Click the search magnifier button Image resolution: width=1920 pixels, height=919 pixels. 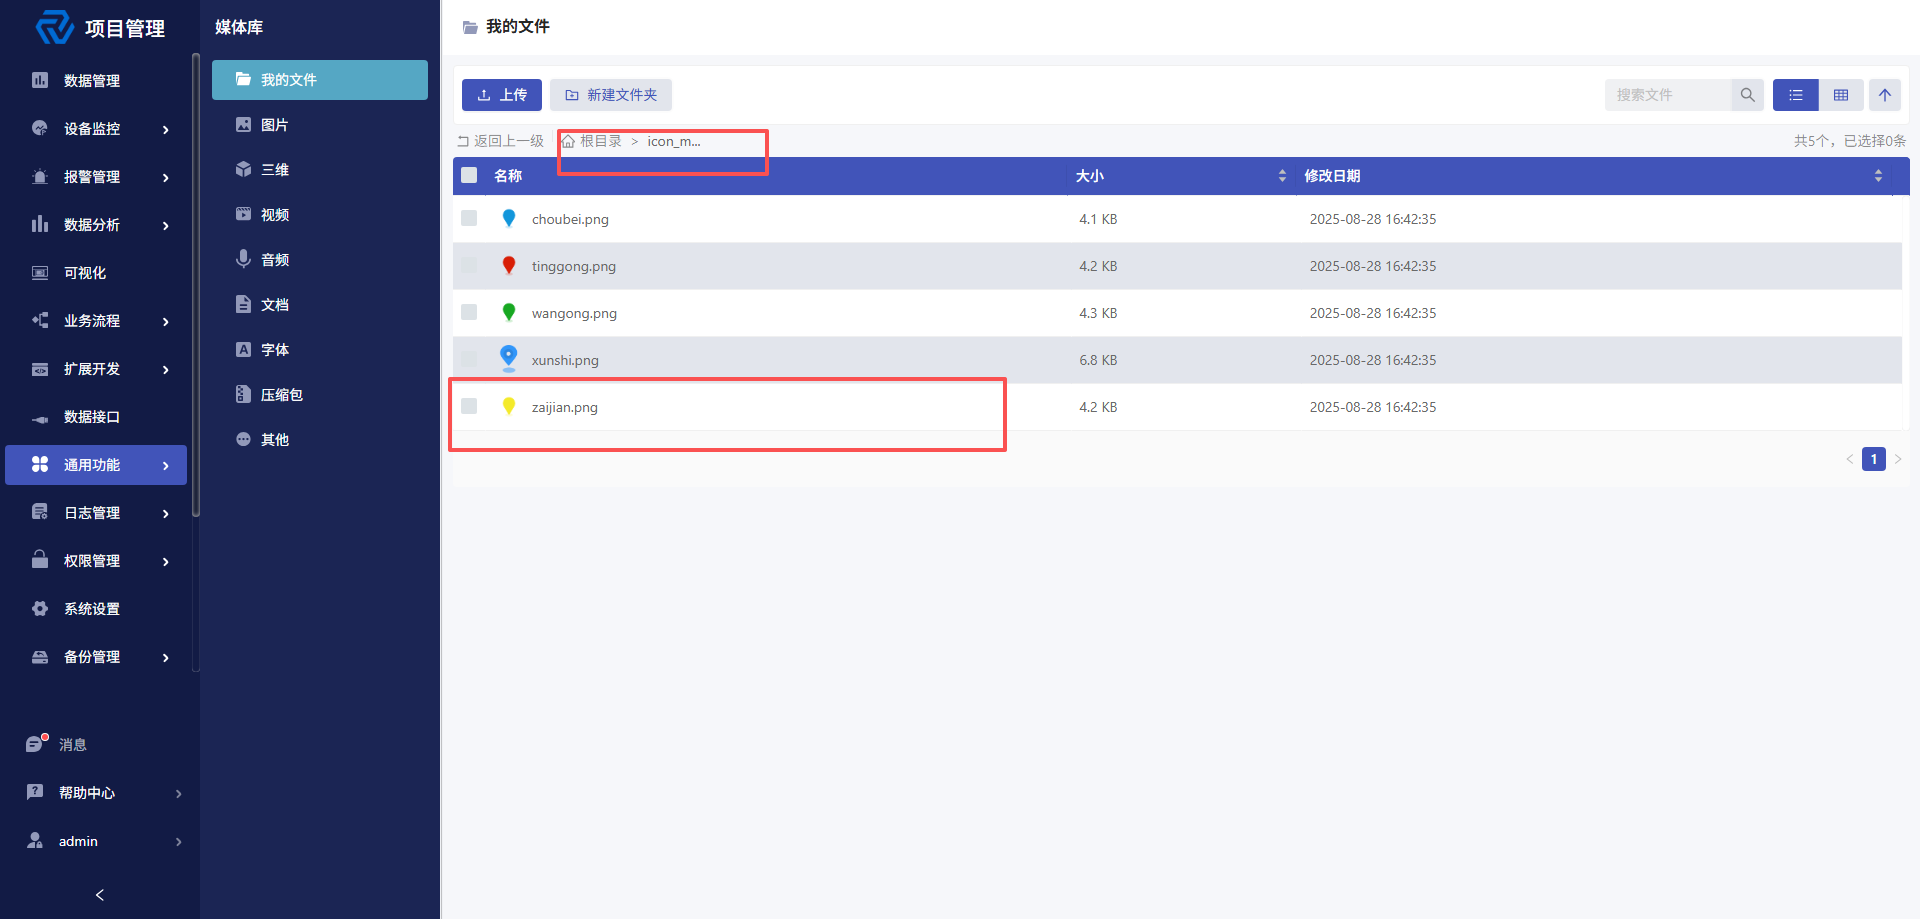[1747, 95]
